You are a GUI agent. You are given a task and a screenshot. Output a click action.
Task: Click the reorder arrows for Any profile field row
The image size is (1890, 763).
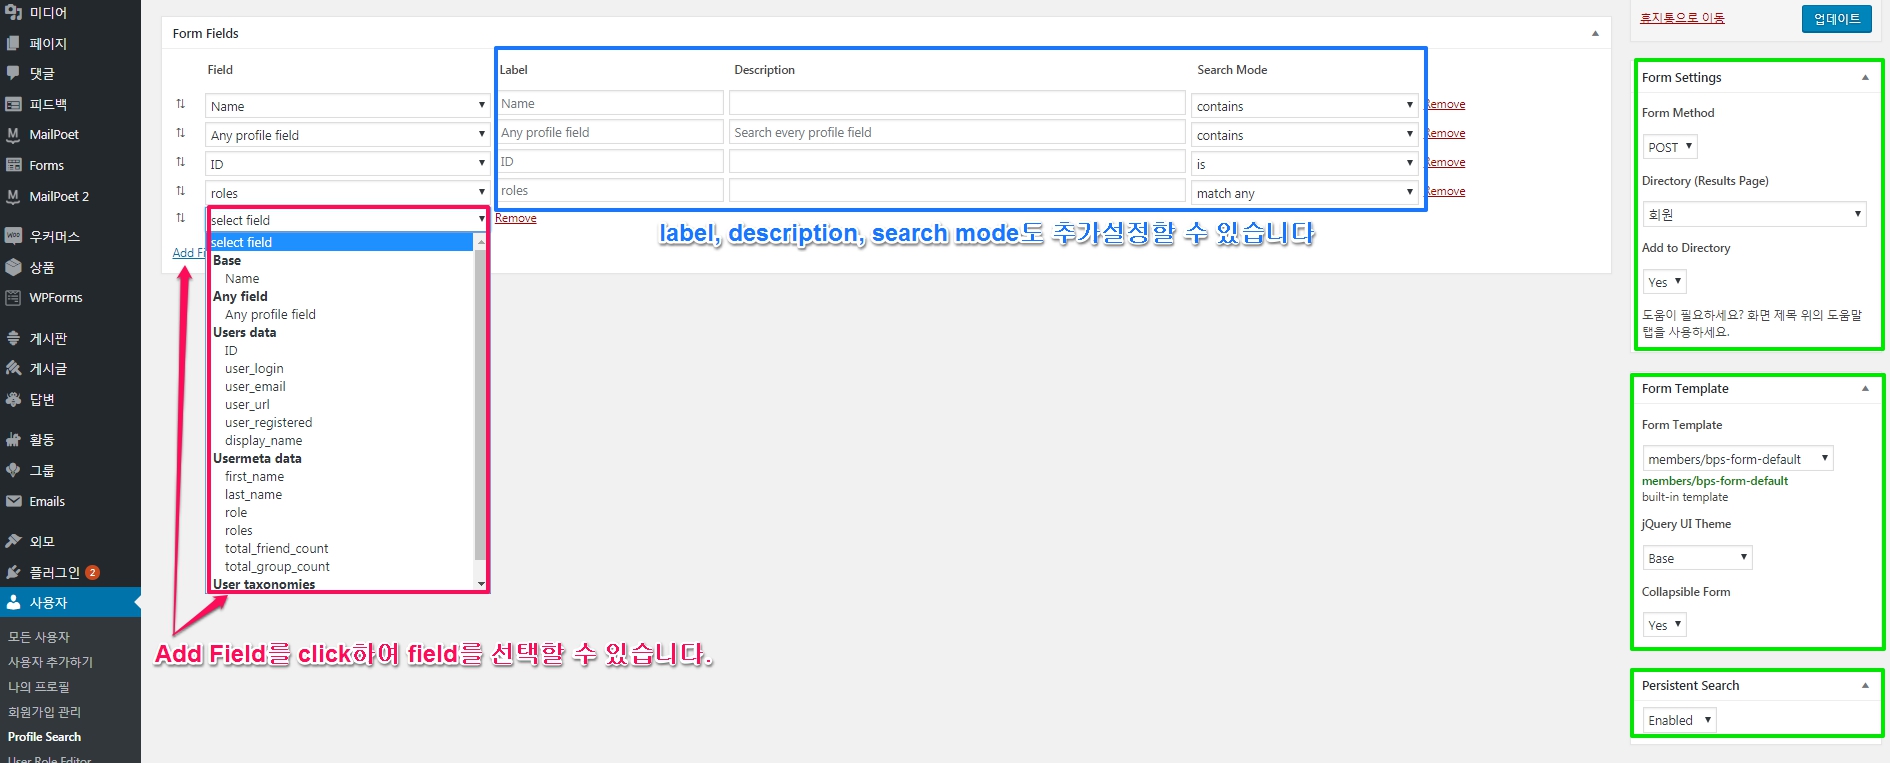click(x=181, y=133)
